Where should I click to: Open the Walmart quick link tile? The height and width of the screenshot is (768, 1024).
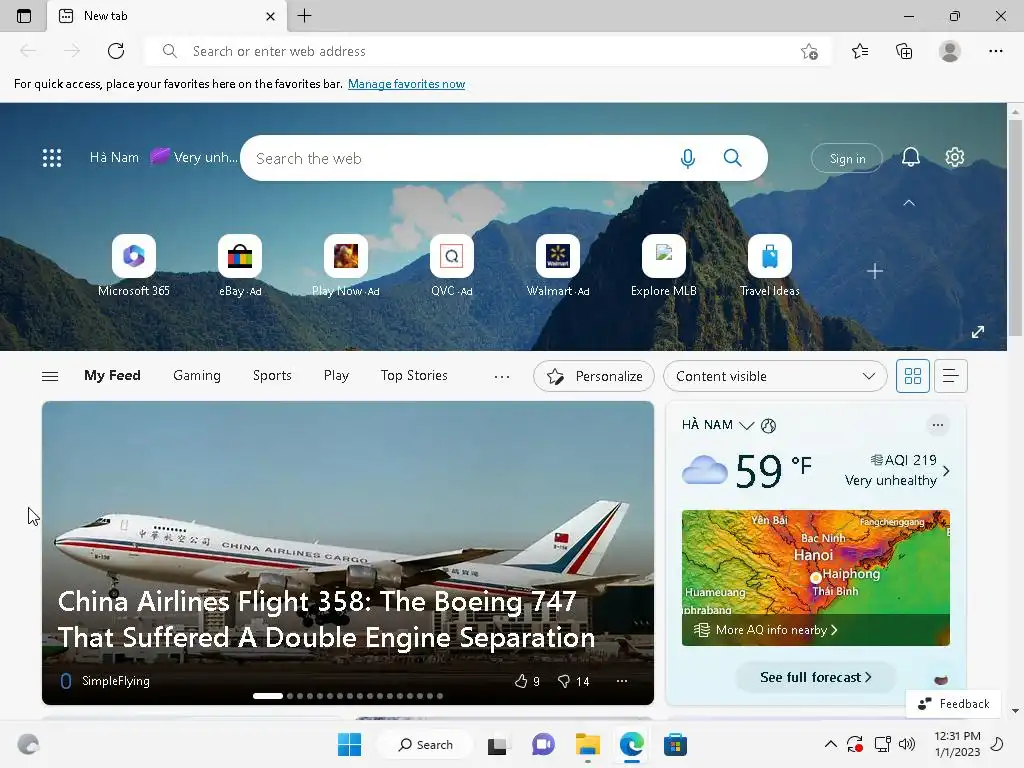(558, 266)
